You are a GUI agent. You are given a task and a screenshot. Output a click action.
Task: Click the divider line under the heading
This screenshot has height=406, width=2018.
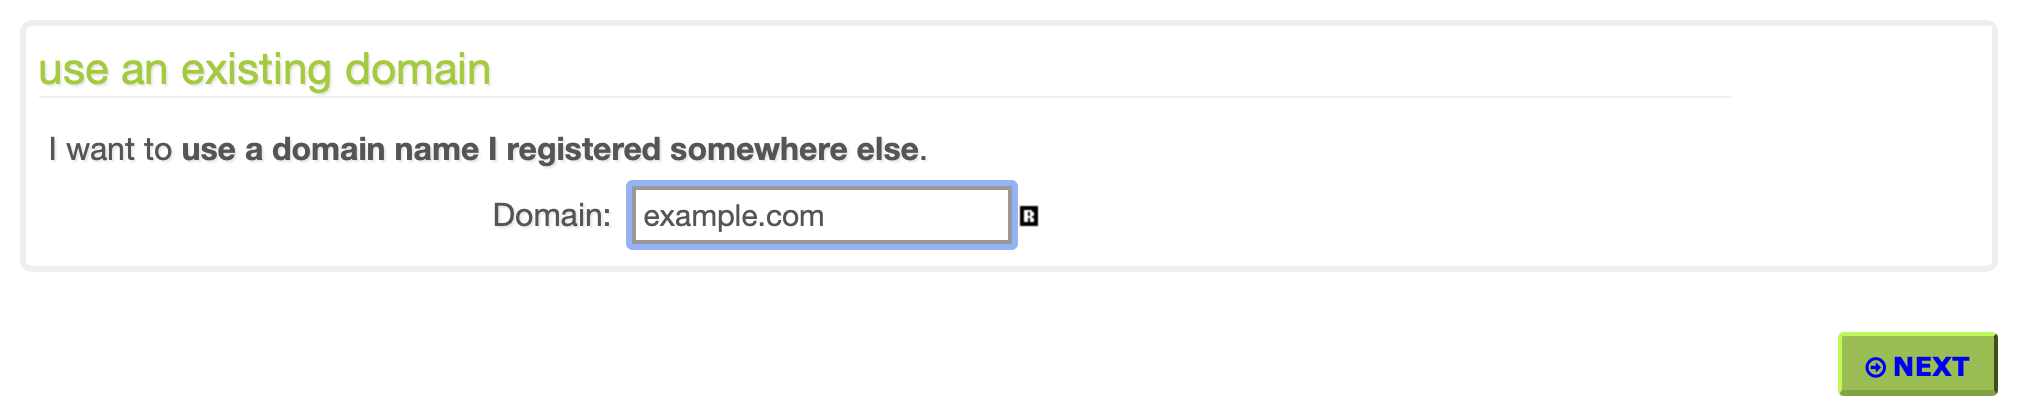(884, 97)
